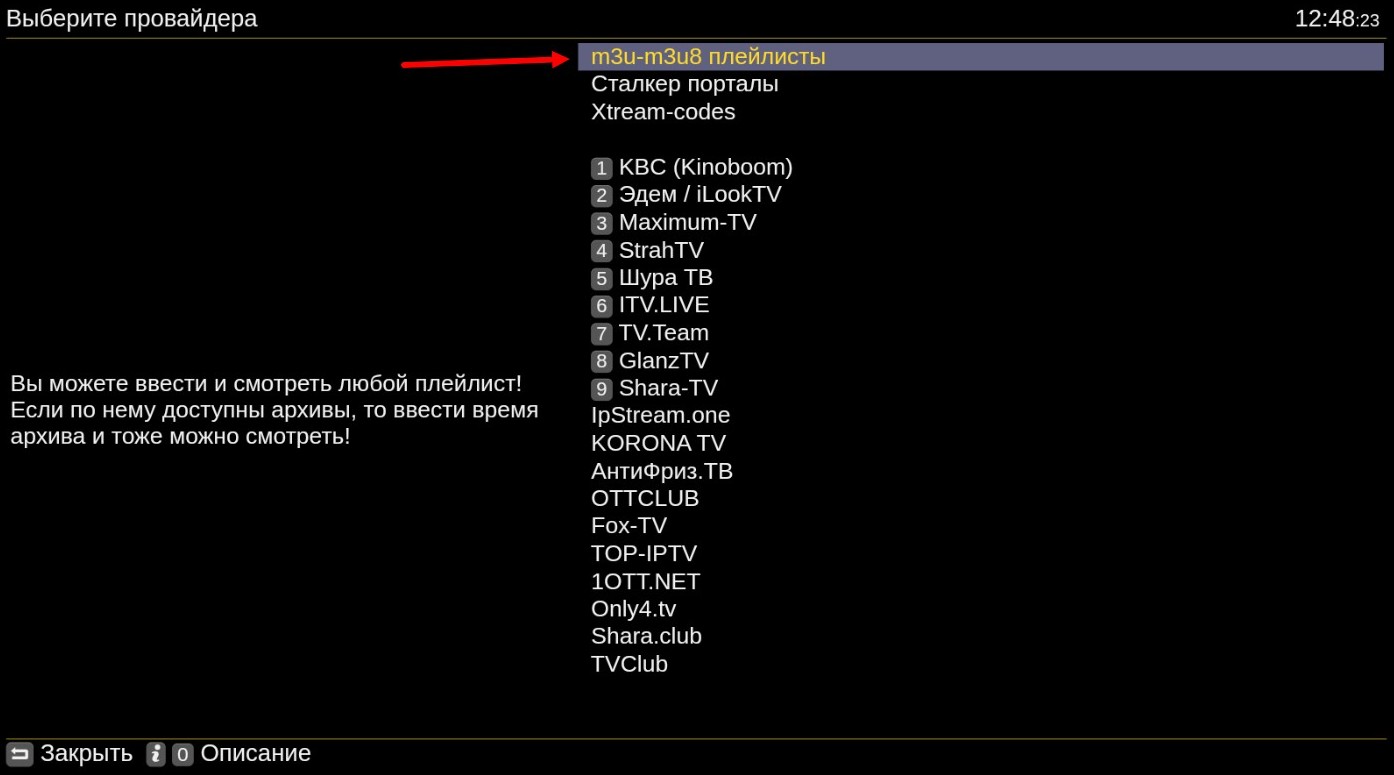Screen dimensions: 1394x775
Task: Open the АнтиФриз.ТВ provider
Action: pos(662,470)
